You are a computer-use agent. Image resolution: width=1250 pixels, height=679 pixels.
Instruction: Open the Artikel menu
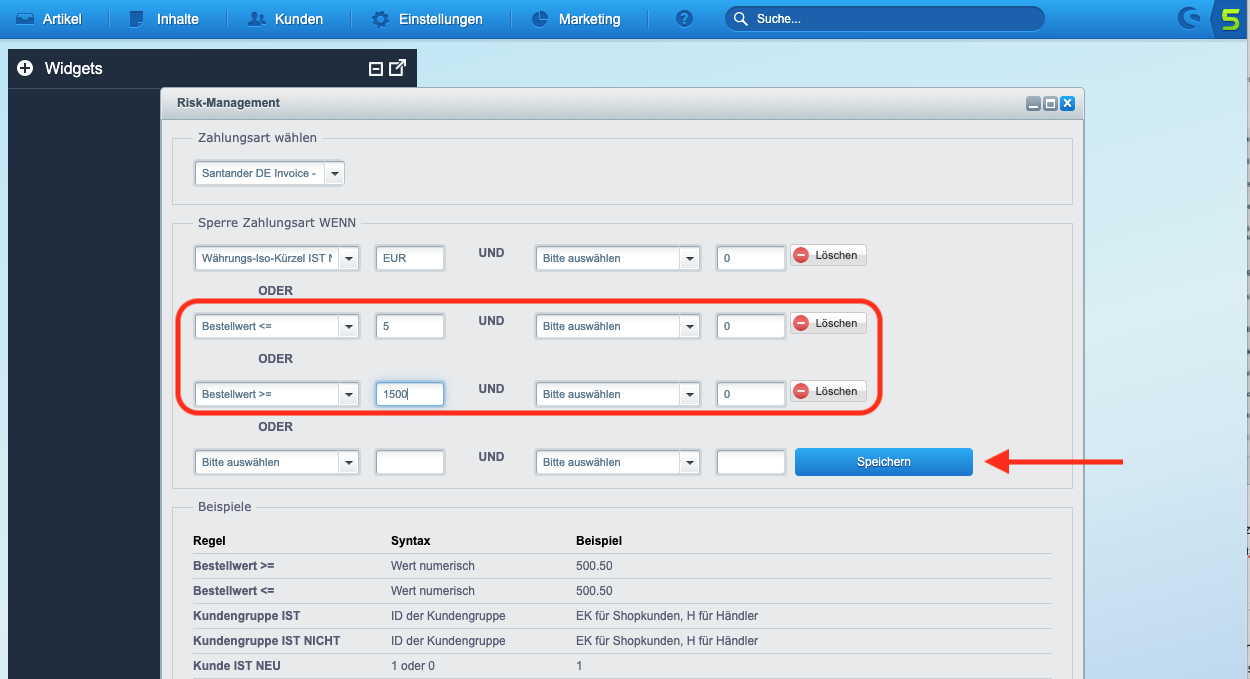point(48,19)
